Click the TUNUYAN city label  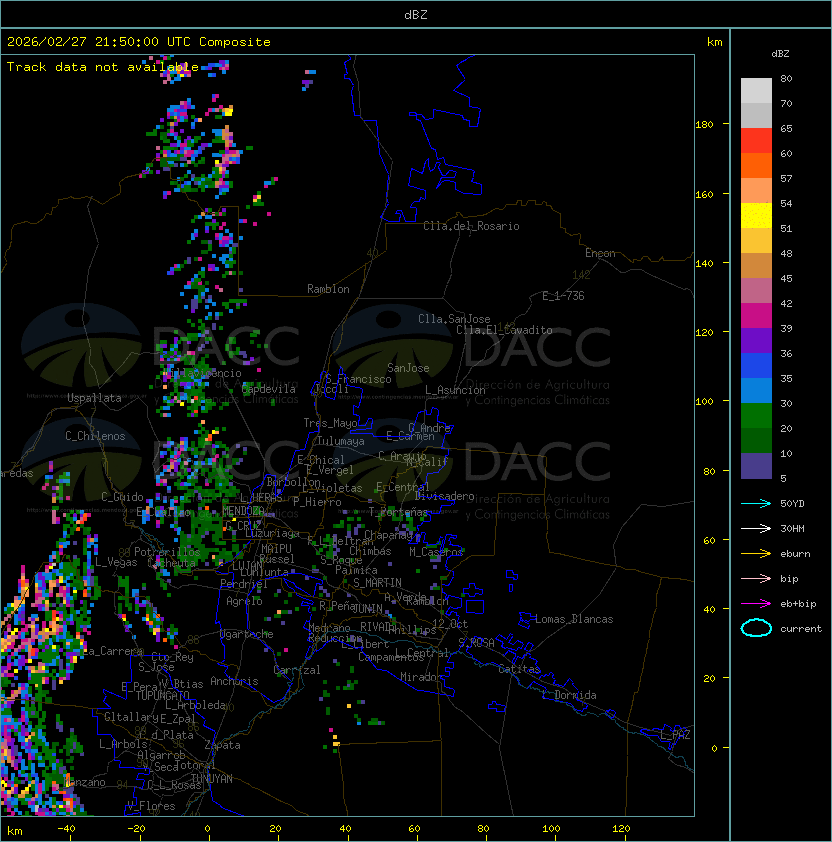[x=212, y=778]
